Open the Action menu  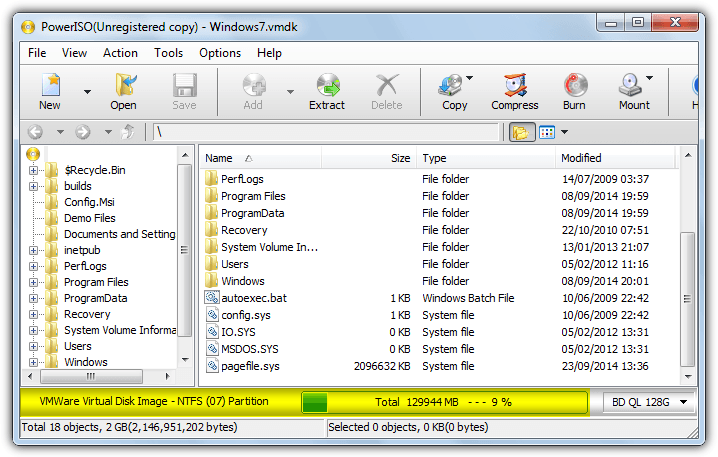120,53
